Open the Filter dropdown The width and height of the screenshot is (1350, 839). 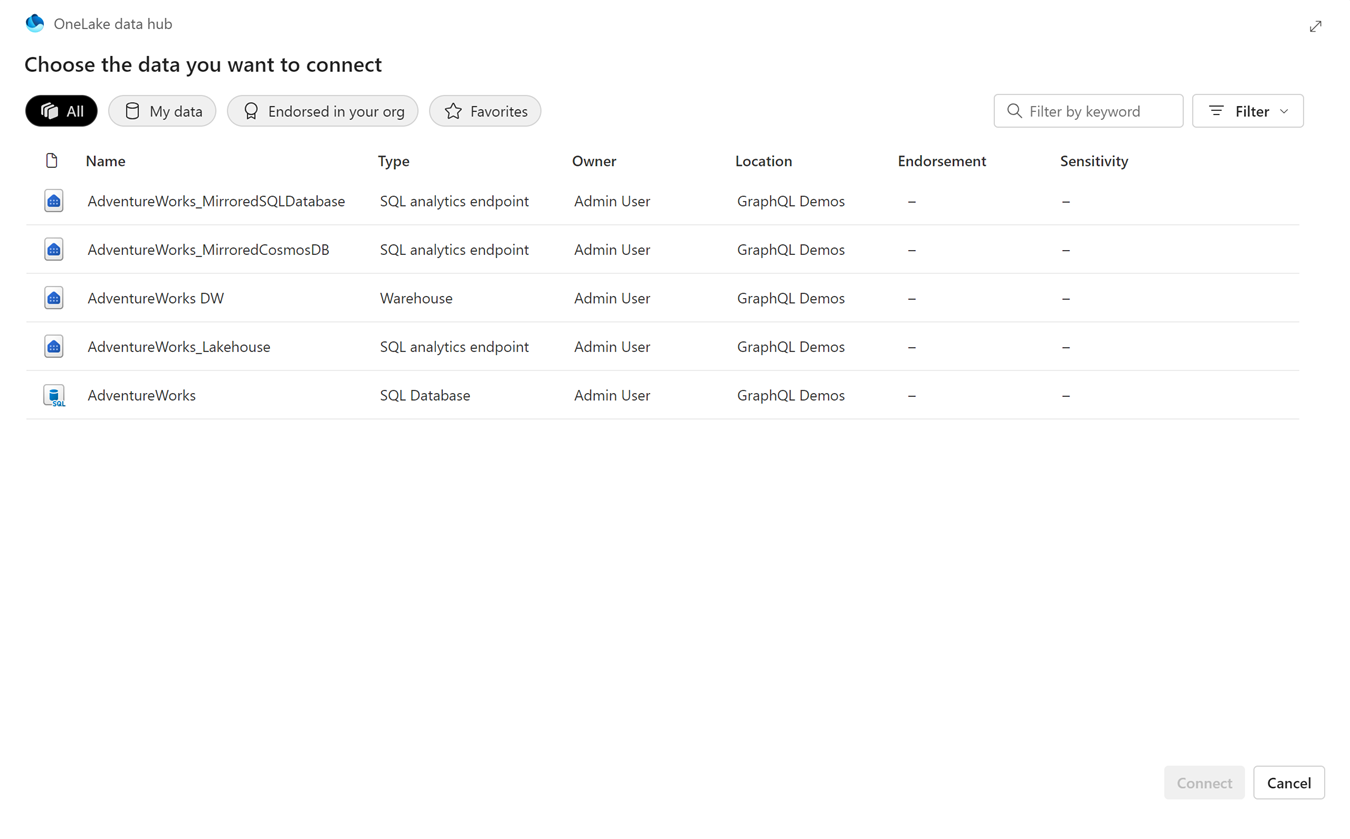1248,111
